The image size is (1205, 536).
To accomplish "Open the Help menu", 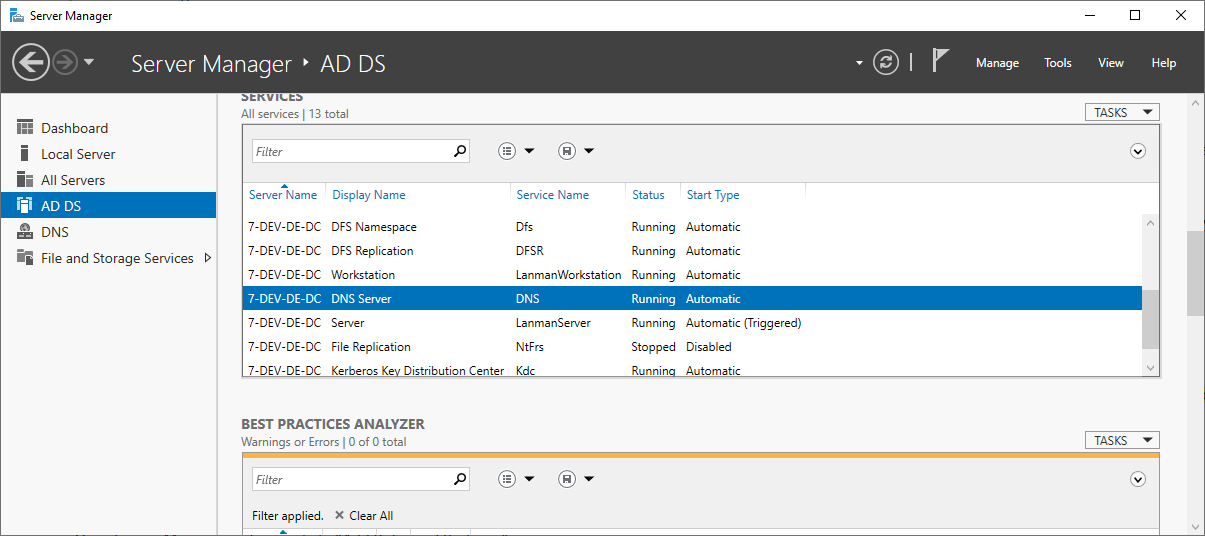I will [x=1164, y=62].
